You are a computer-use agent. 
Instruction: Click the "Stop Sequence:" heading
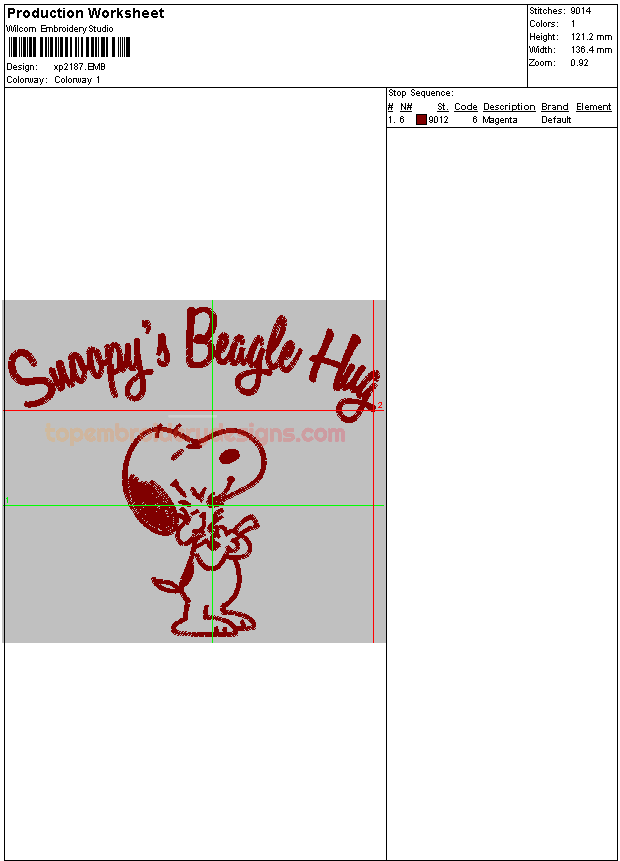point(421,93)
